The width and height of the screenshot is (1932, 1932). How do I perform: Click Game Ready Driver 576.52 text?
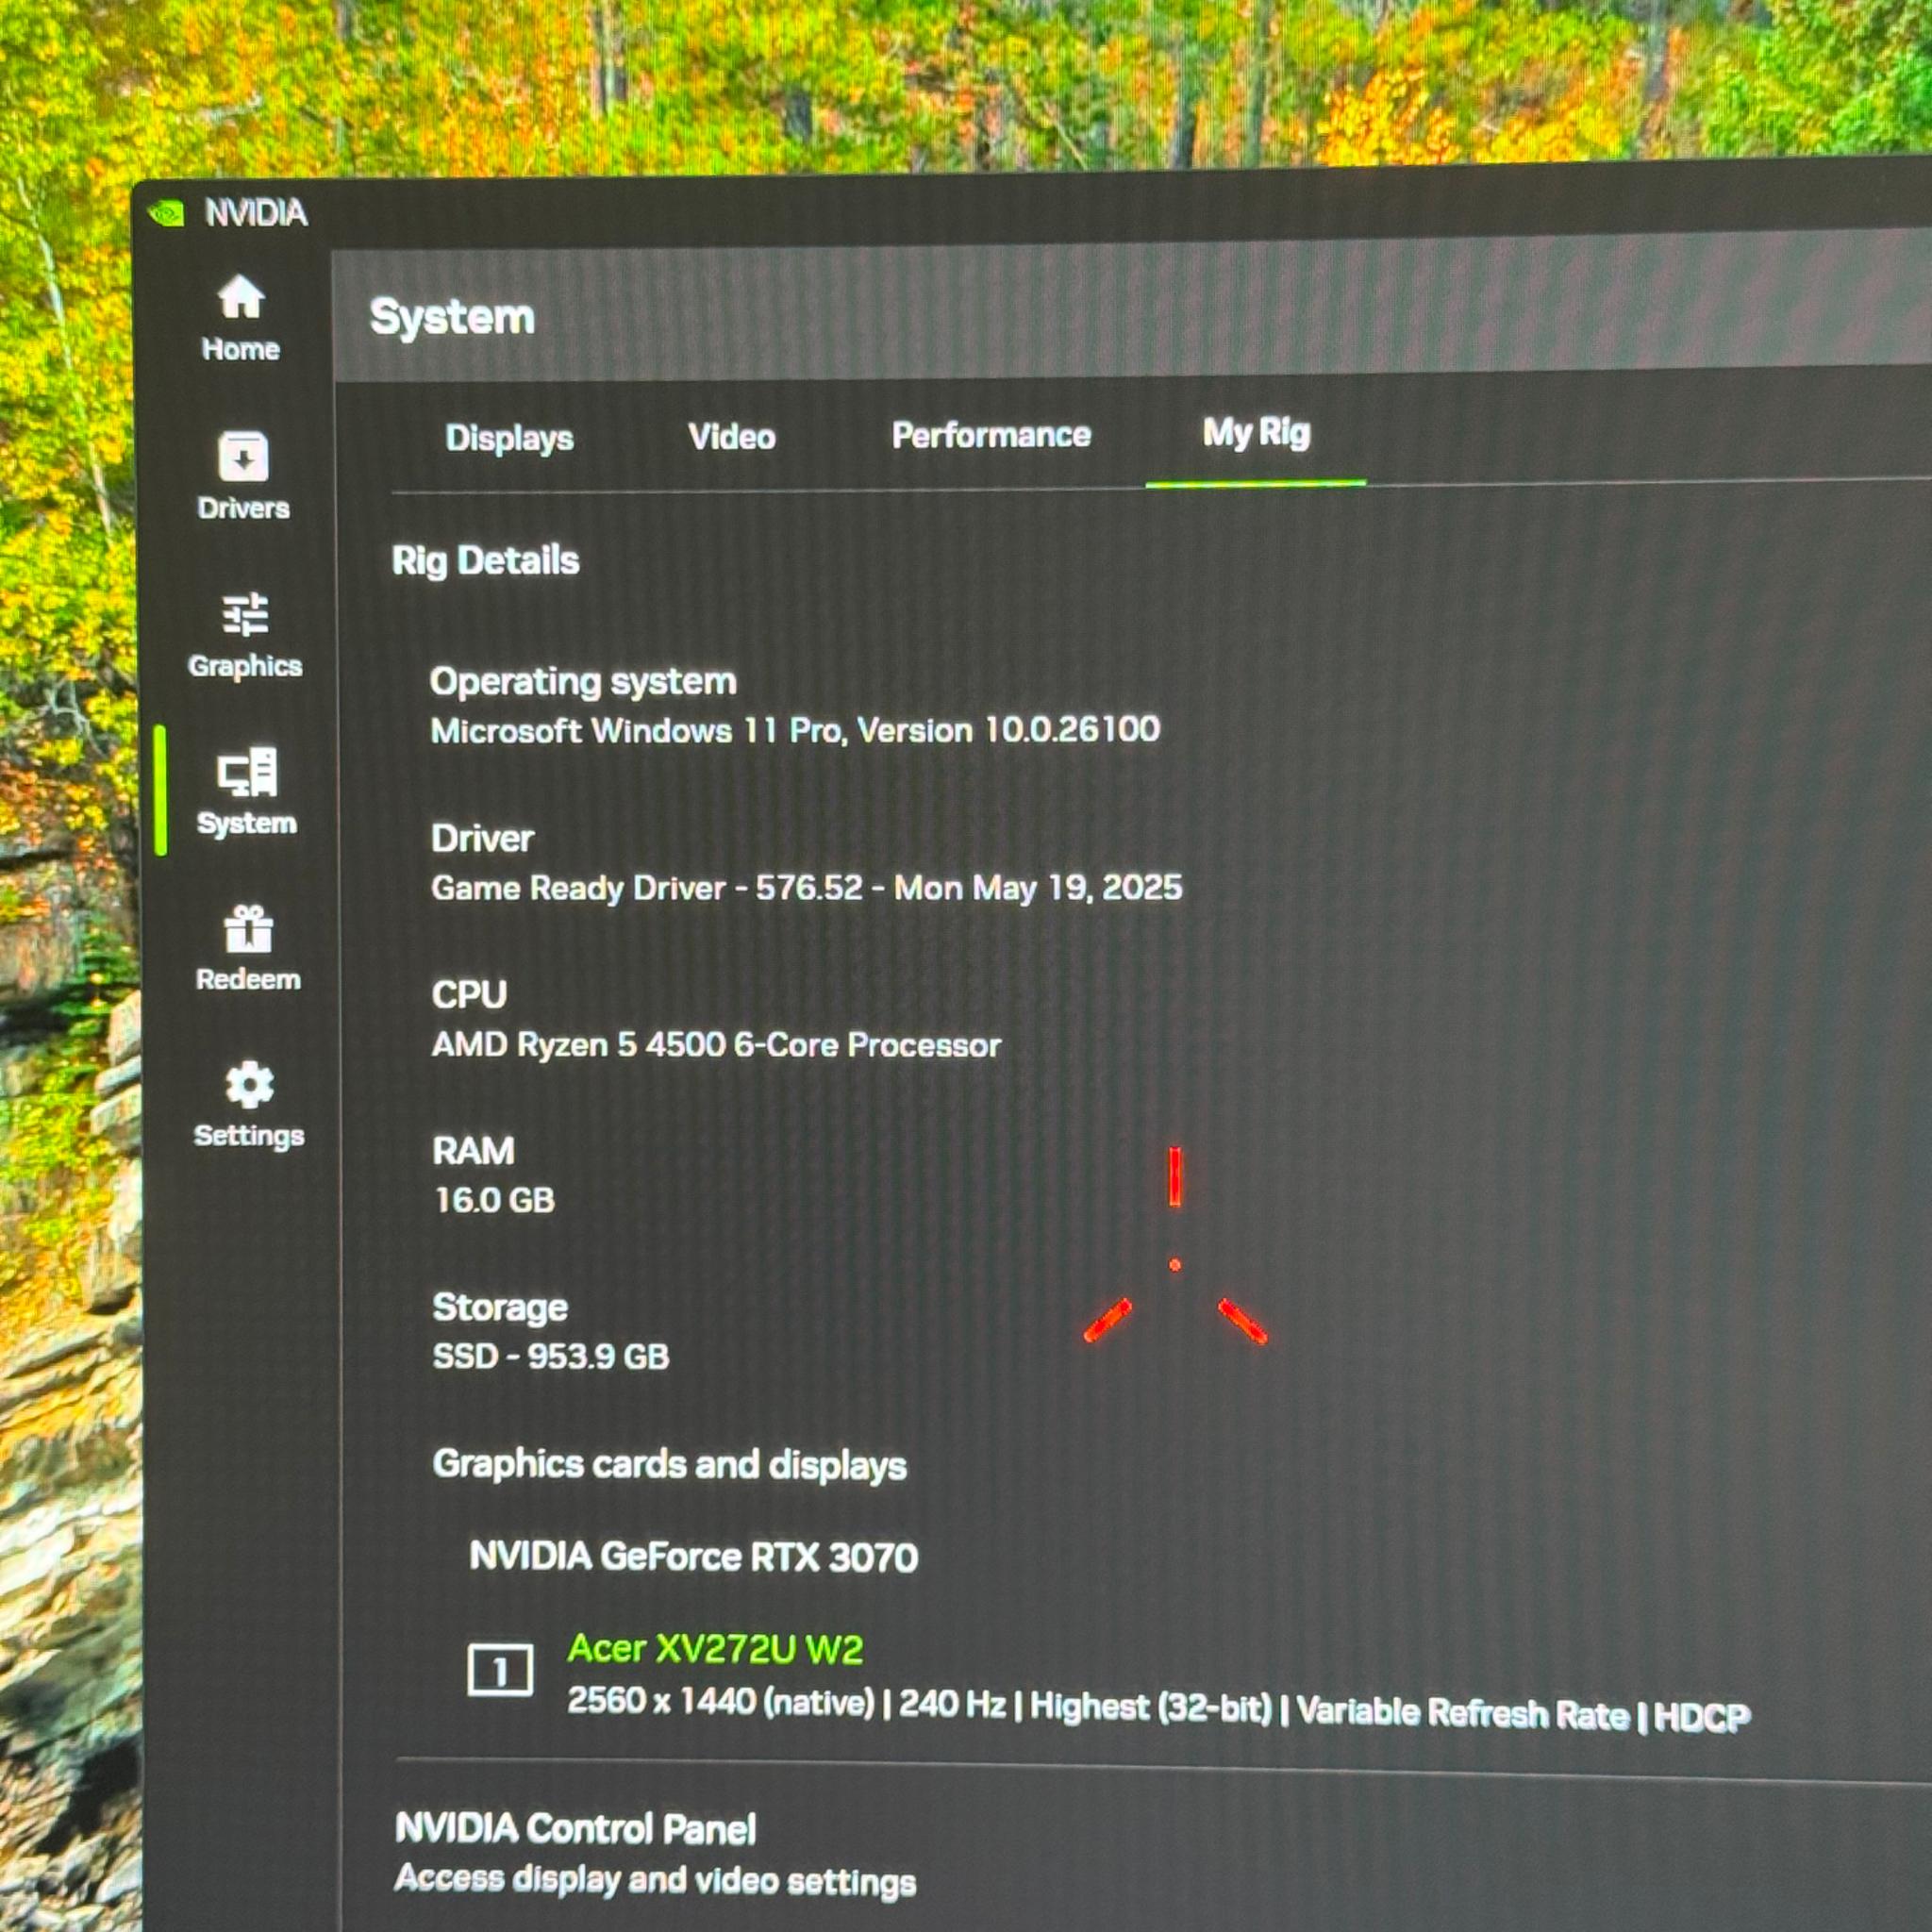click(806, 887)
